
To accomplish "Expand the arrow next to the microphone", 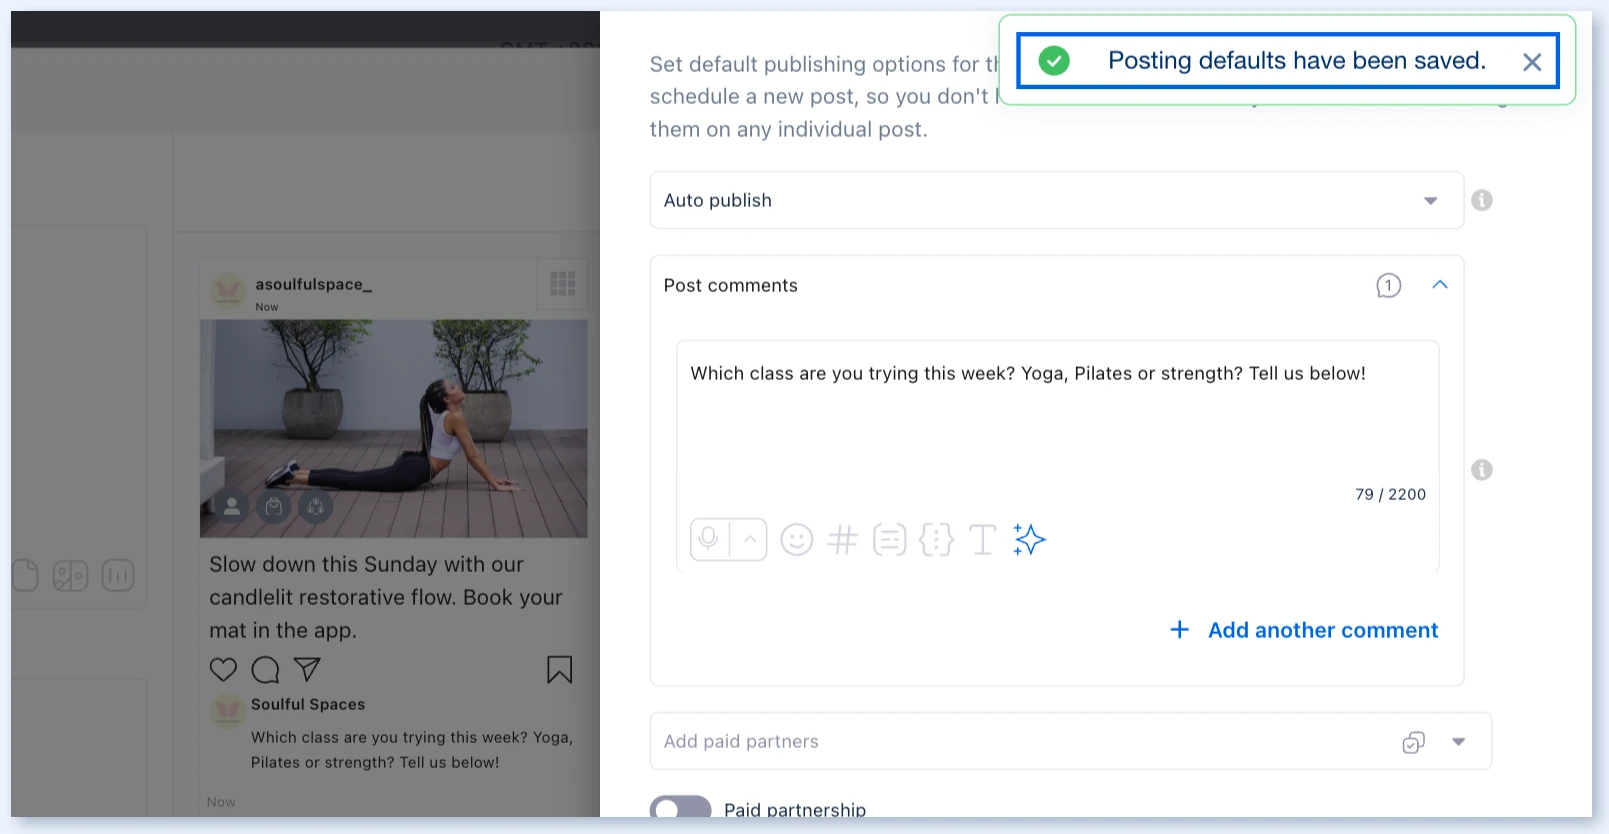I will 749,540.
